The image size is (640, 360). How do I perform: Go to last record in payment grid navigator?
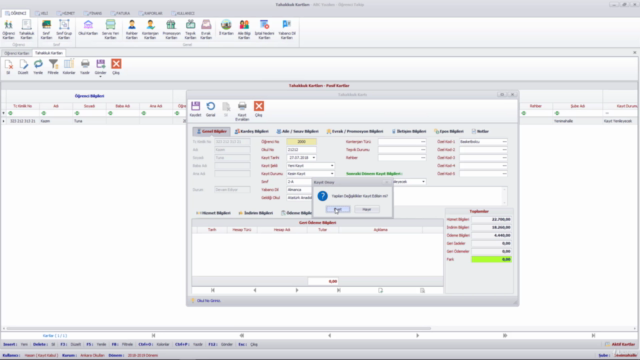tap(338, 290)
